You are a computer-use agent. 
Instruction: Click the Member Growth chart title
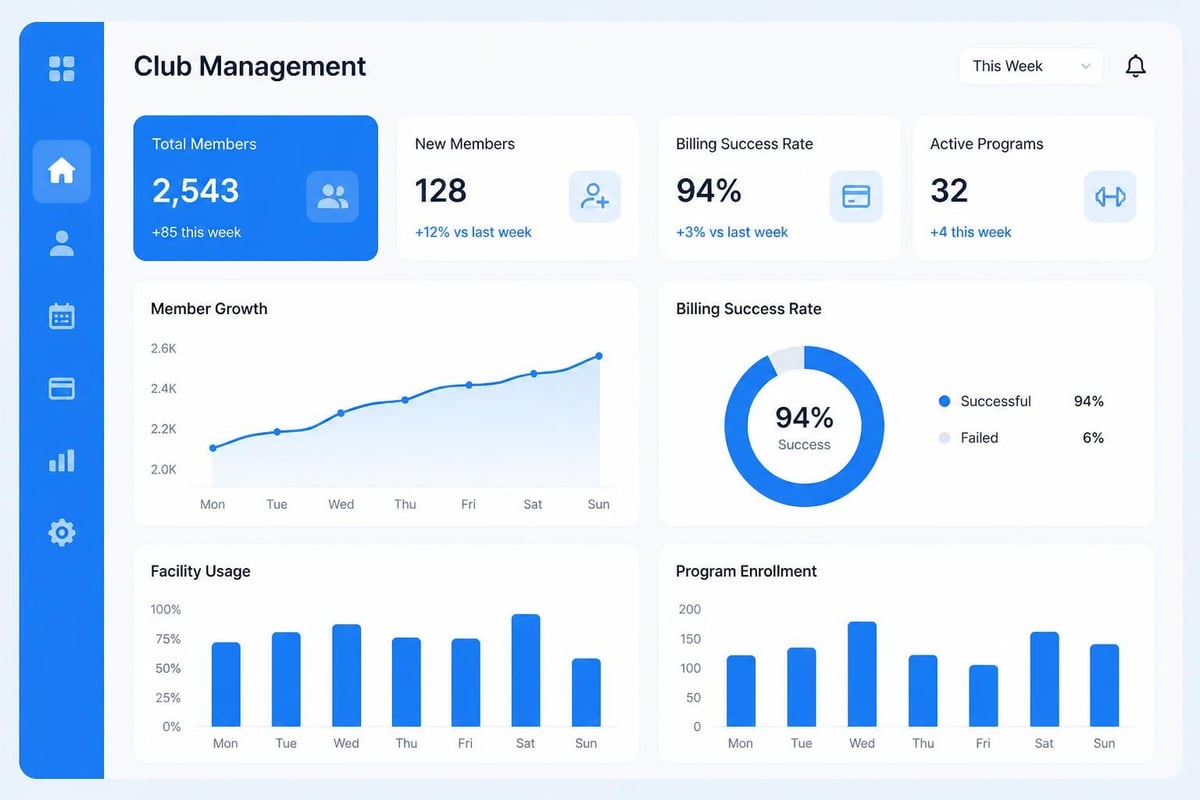(209, 309)
